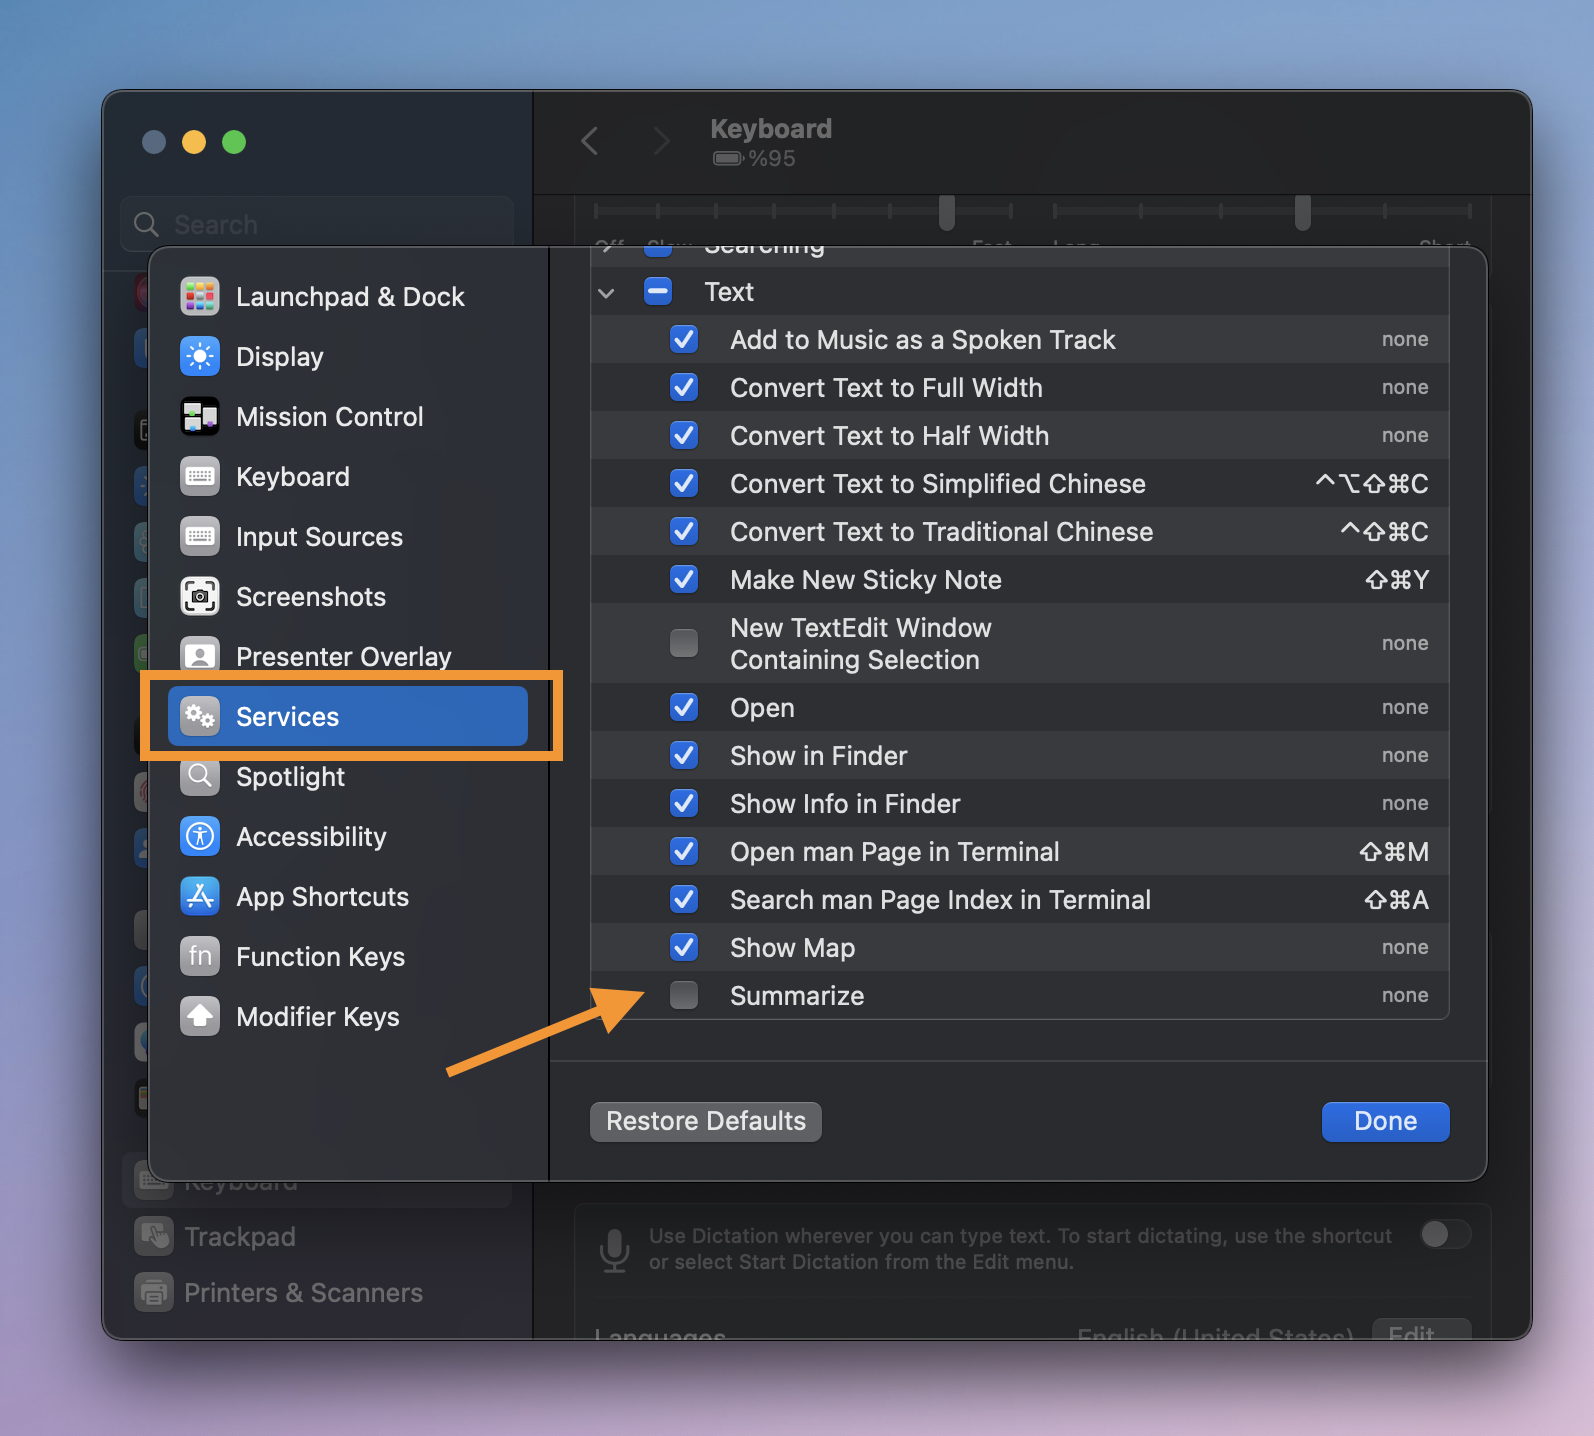Disable Open man Page in Terminal

(684, 852)
